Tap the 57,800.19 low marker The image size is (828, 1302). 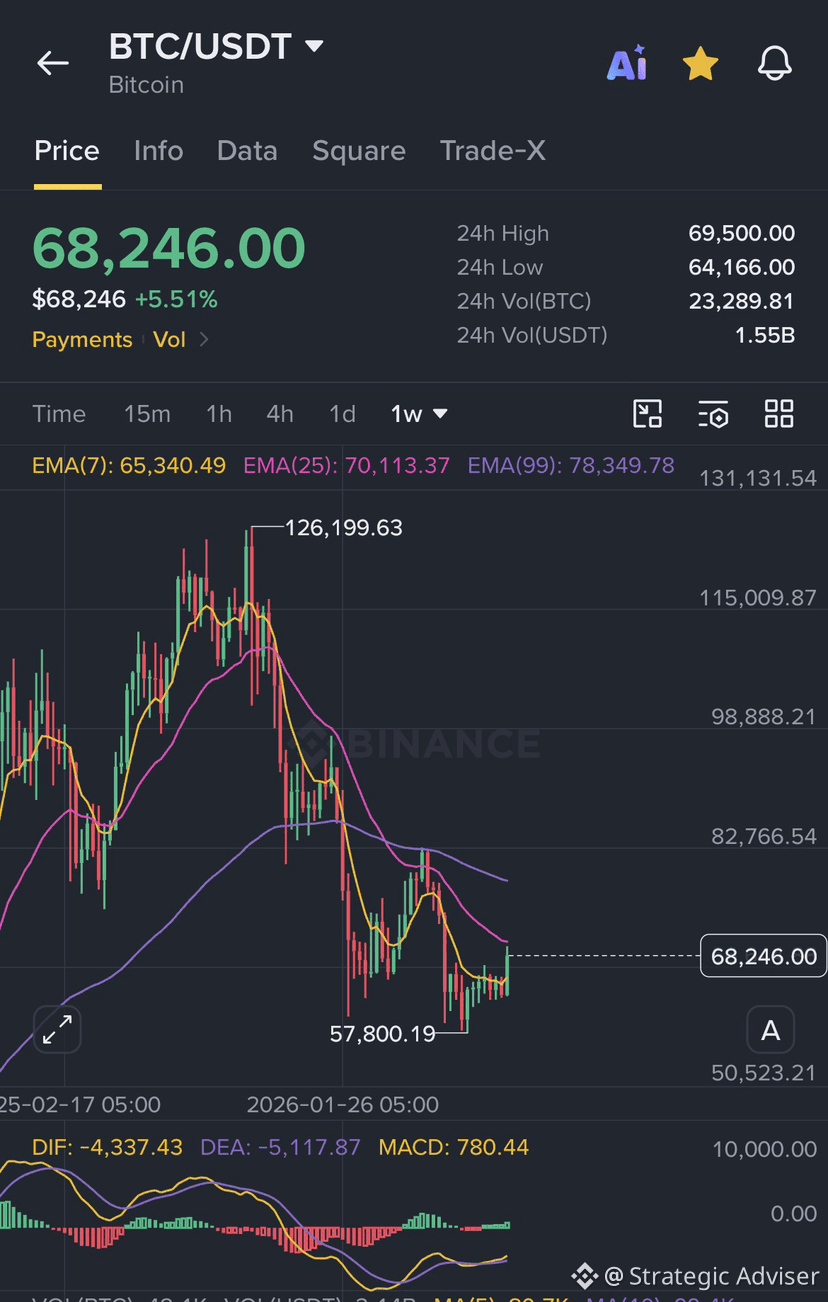pos(383,1033)
